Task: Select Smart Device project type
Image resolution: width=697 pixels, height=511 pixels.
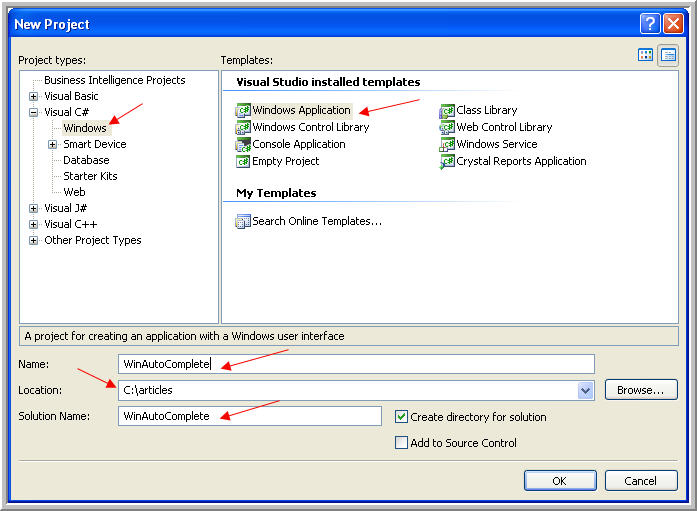Action: (x=95, y=144)
